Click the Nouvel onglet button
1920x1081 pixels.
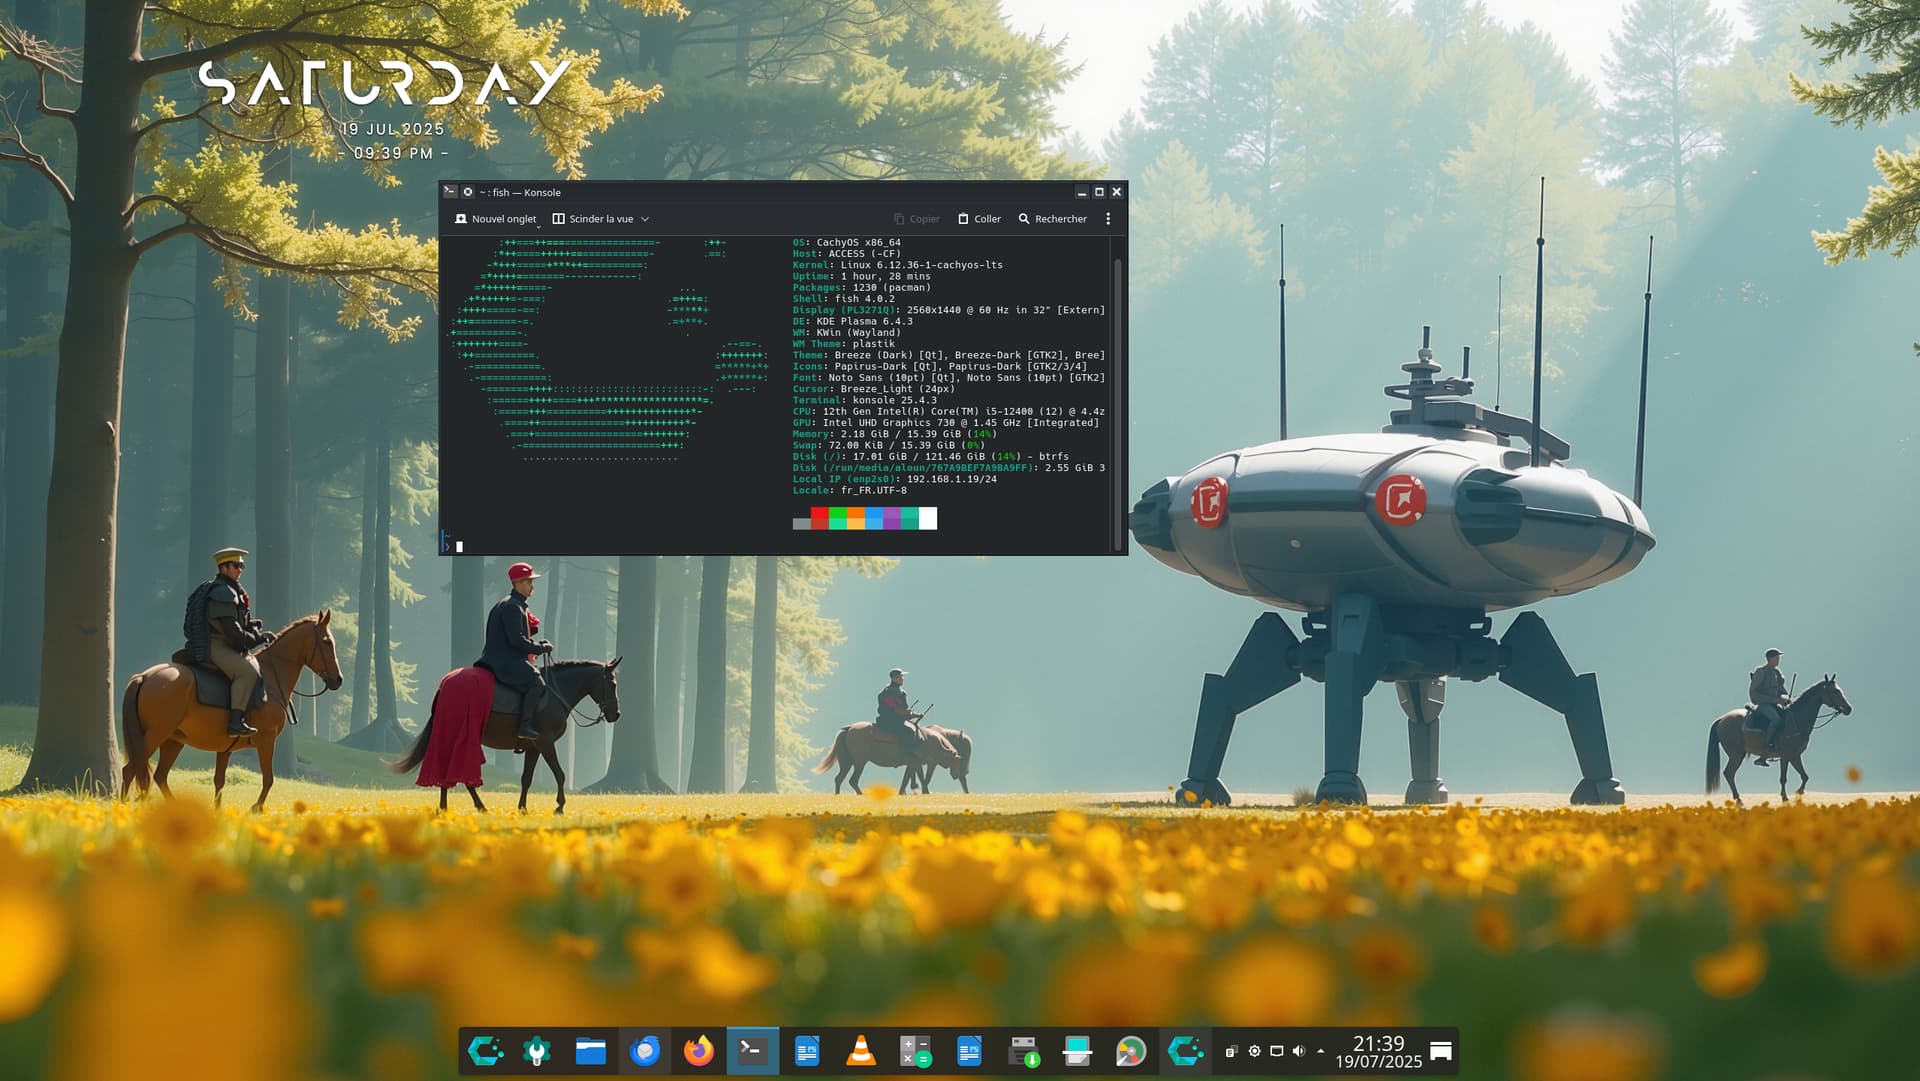(495, 219)
